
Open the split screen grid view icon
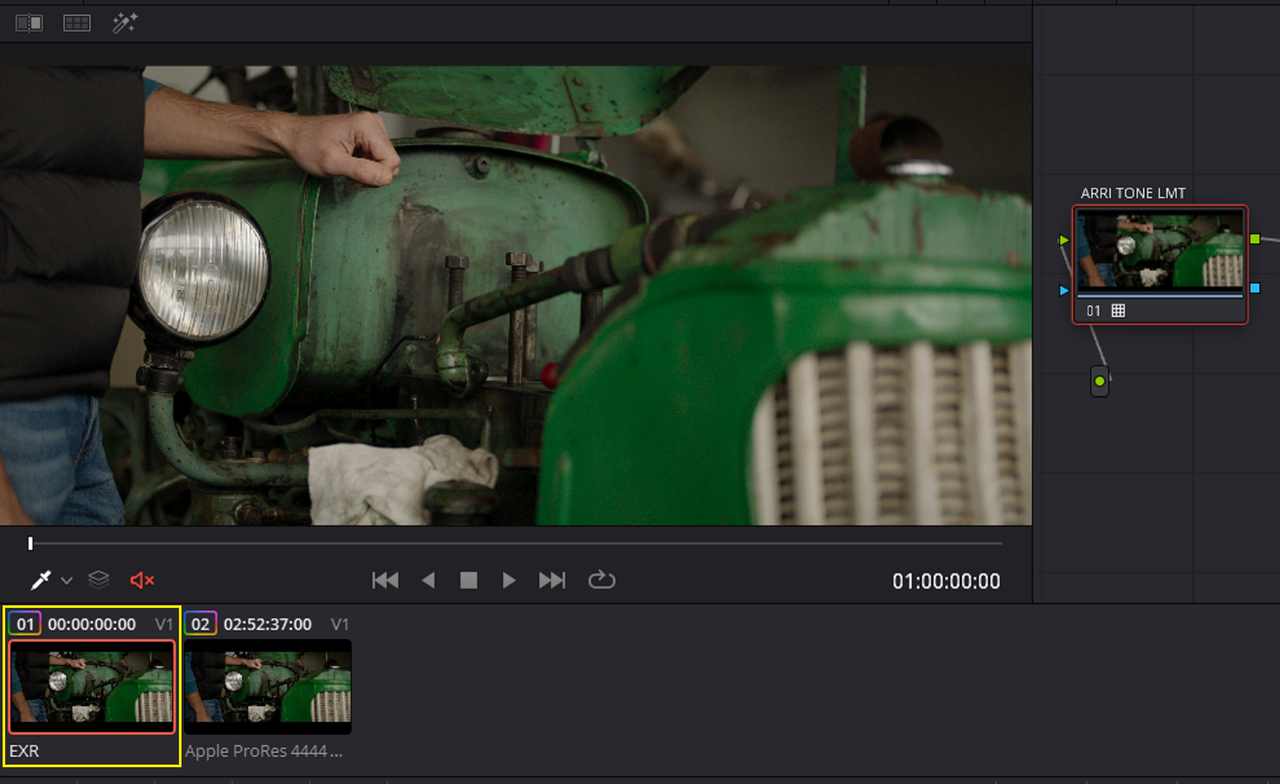click(77, 23)
